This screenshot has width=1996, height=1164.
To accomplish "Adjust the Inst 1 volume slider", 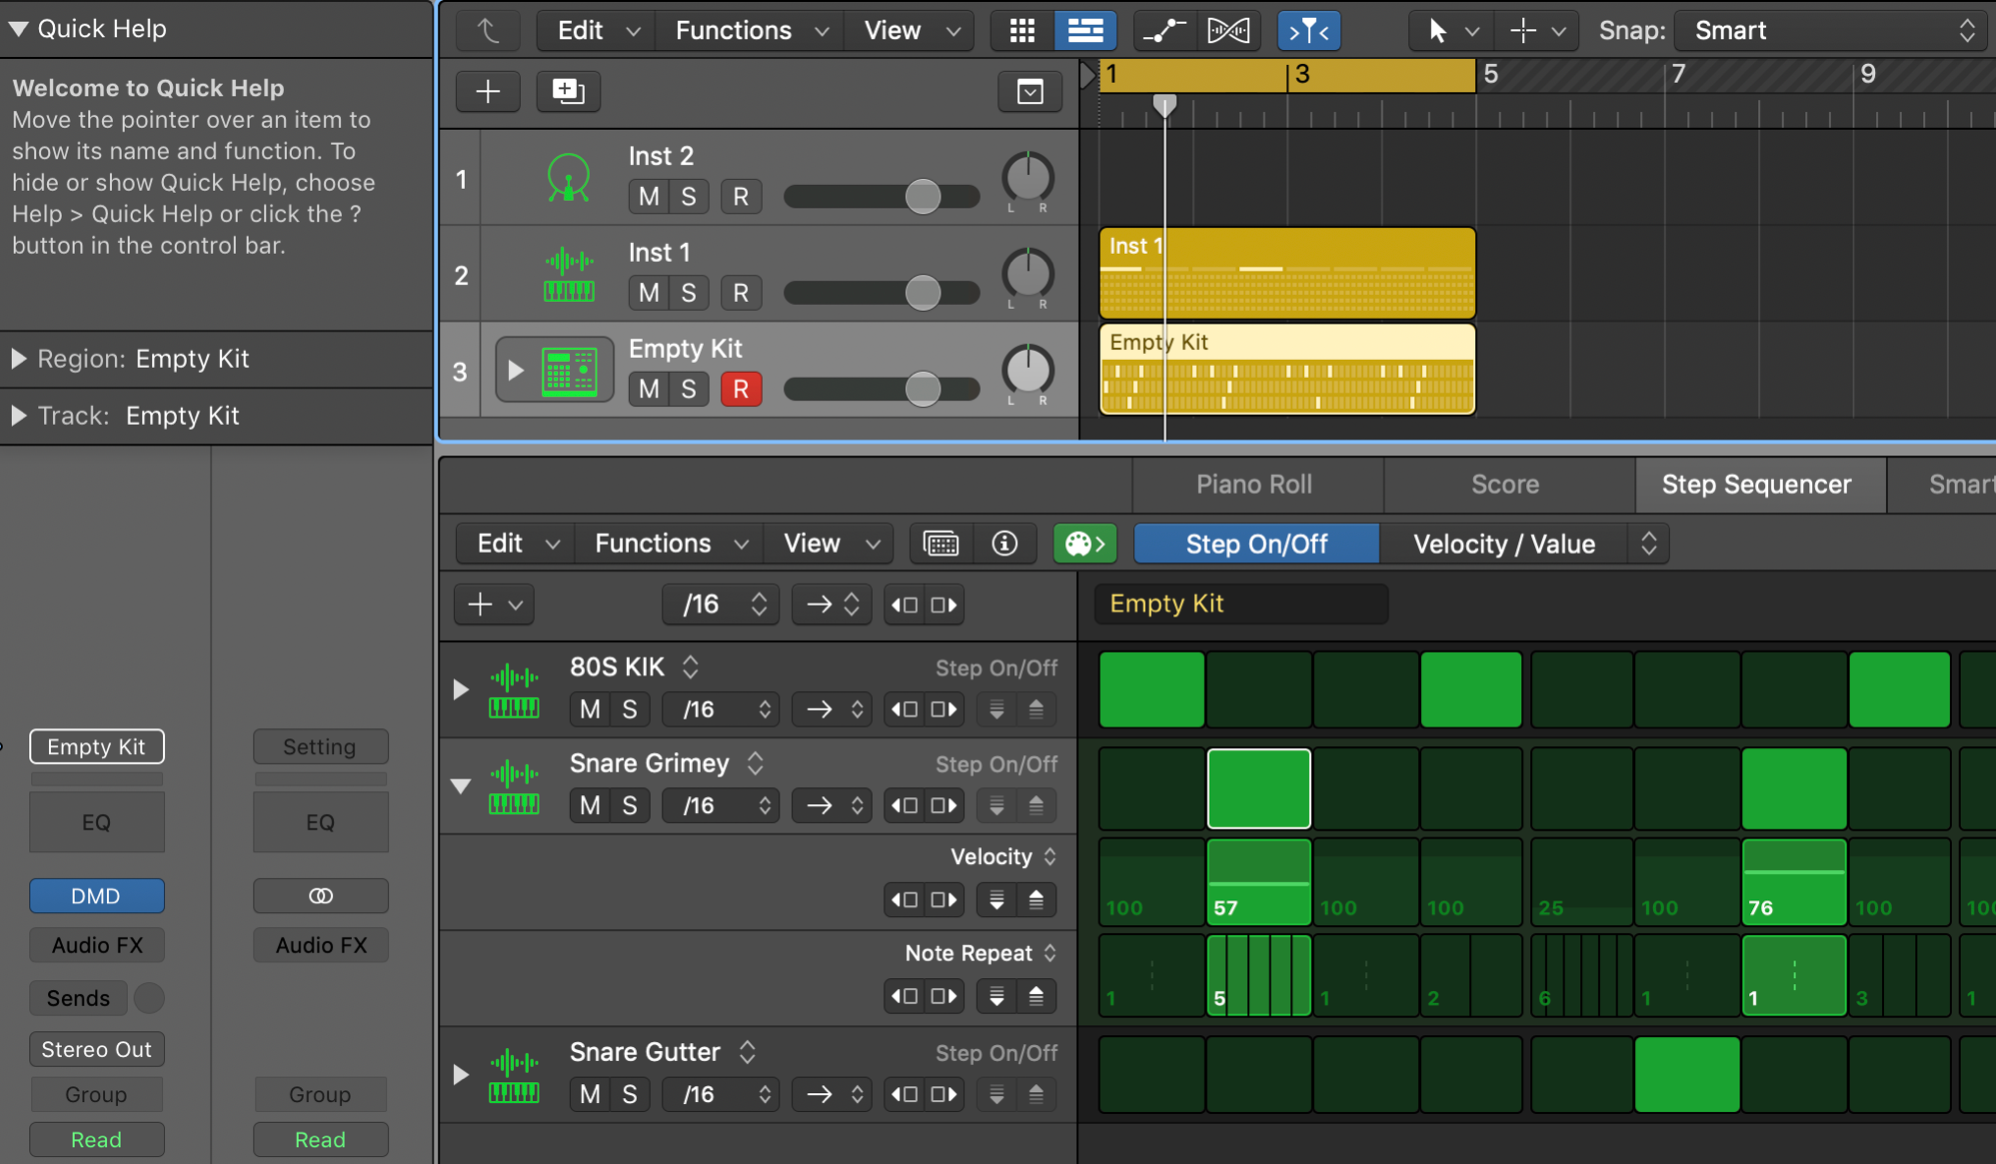I will tap(922, 292).
